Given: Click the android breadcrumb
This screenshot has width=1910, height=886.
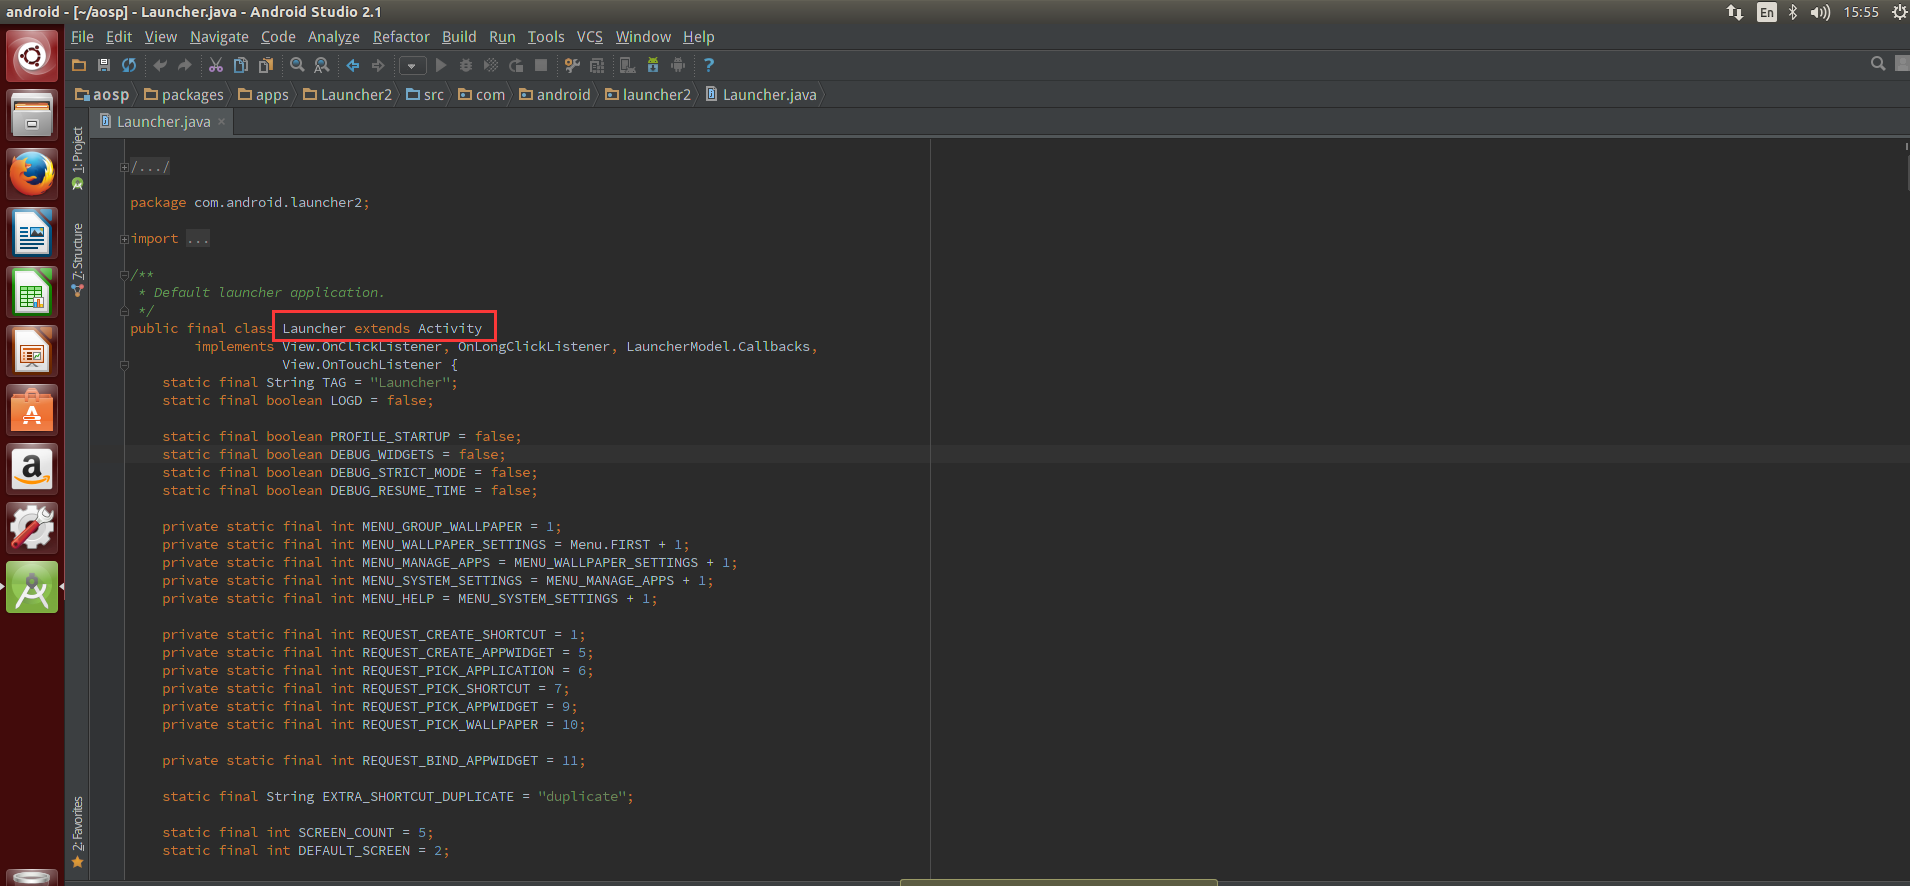Looking at the screenshot, I should pyautogui.click(x=555, y=95).
